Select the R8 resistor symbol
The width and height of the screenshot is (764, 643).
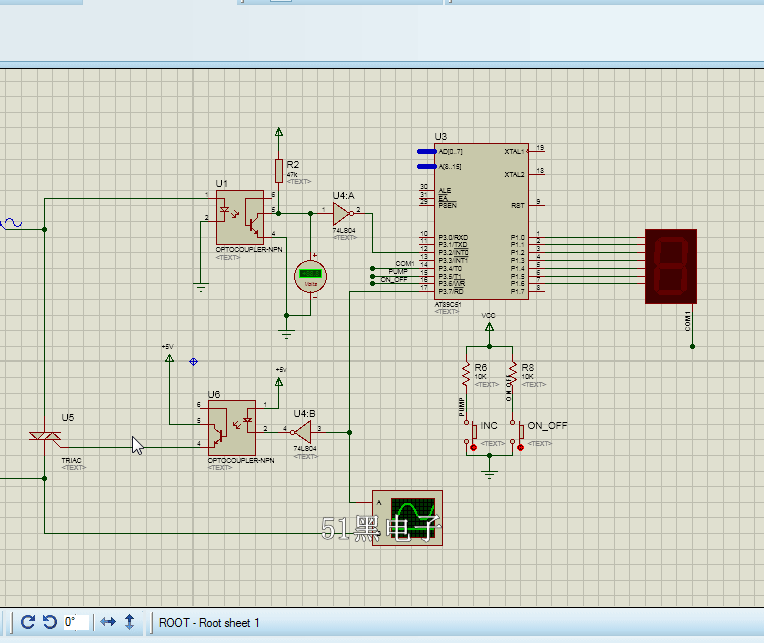(513, 374)
